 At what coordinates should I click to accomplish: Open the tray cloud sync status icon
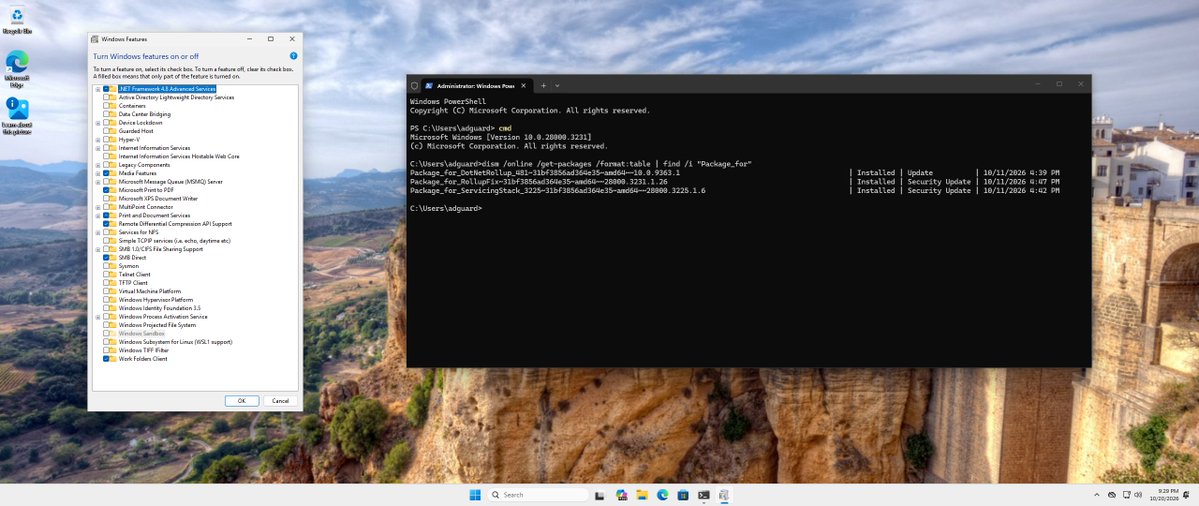click(1112, 495)
